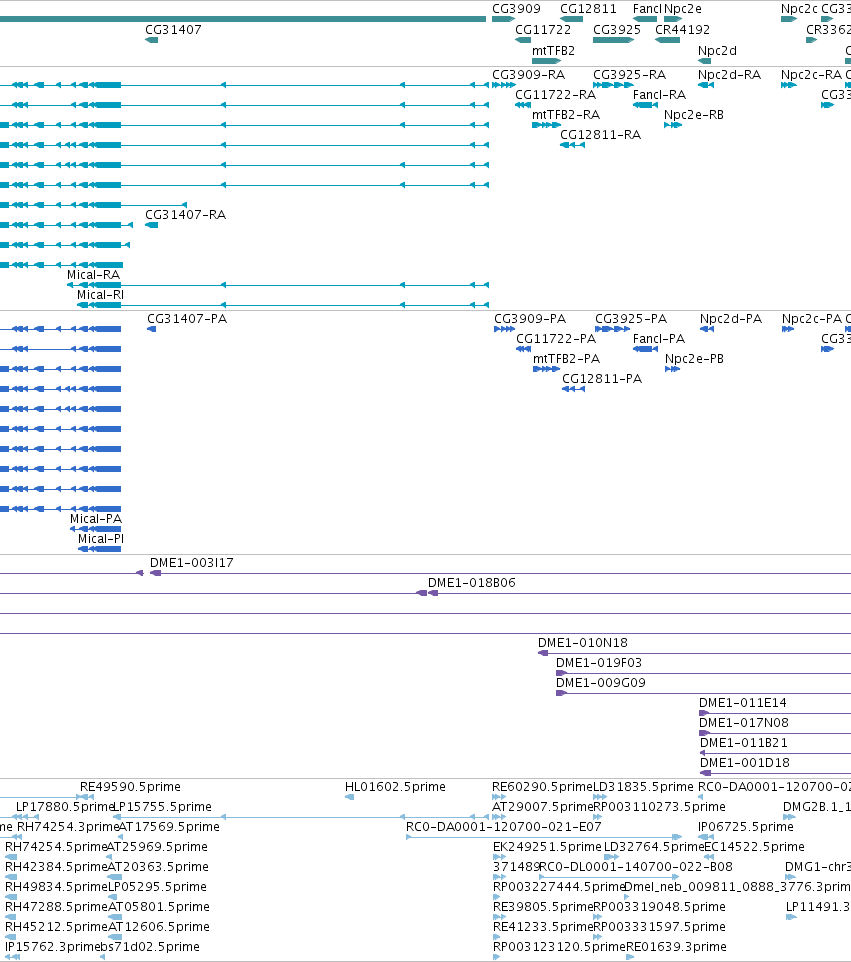851x962 pixels.
Task: Click the RP003331597.5prime EST label
Action: pyautogui.click(x=660, y=927)
